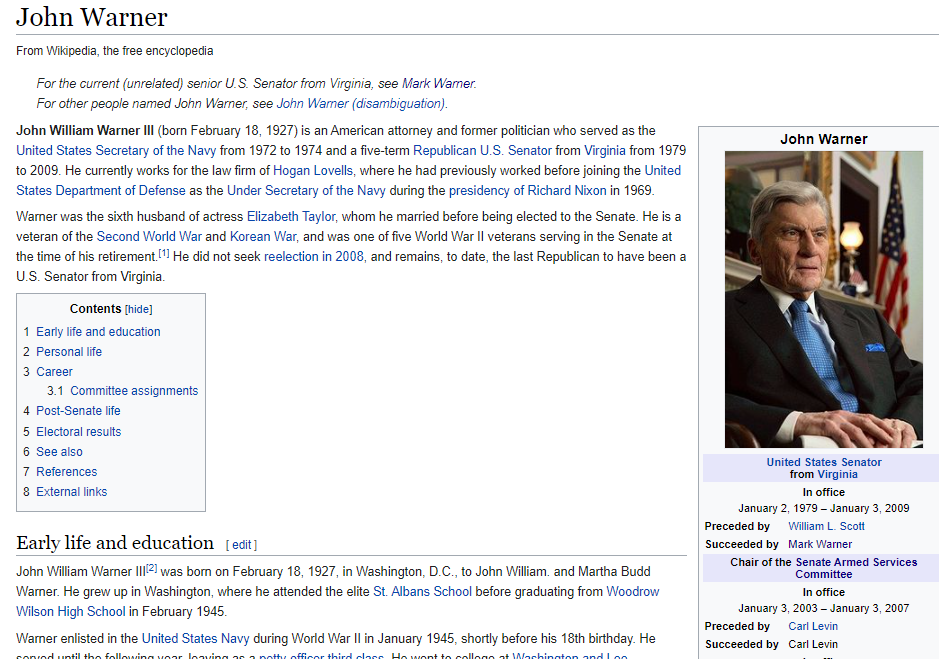Screen dimensions: 939x659
Task: Click the Second World War link
Action: tap(149, 237)
